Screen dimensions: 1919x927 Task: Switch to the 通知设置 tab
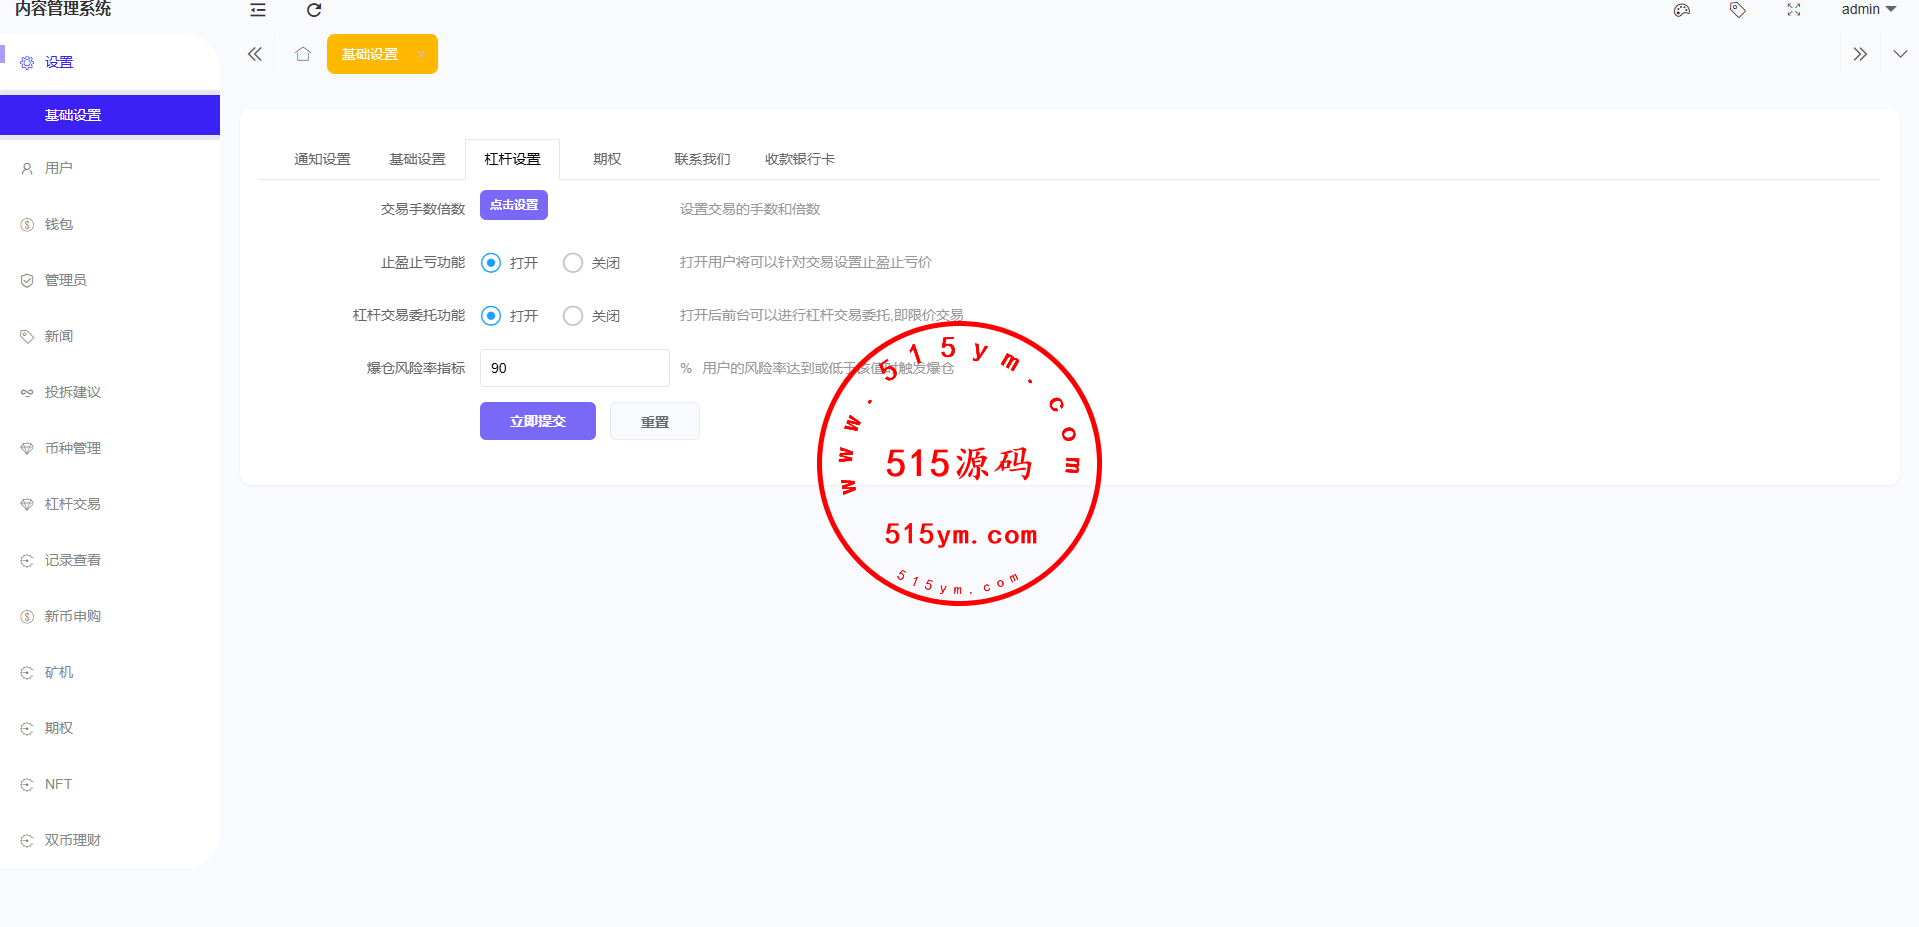pos(322,159)
